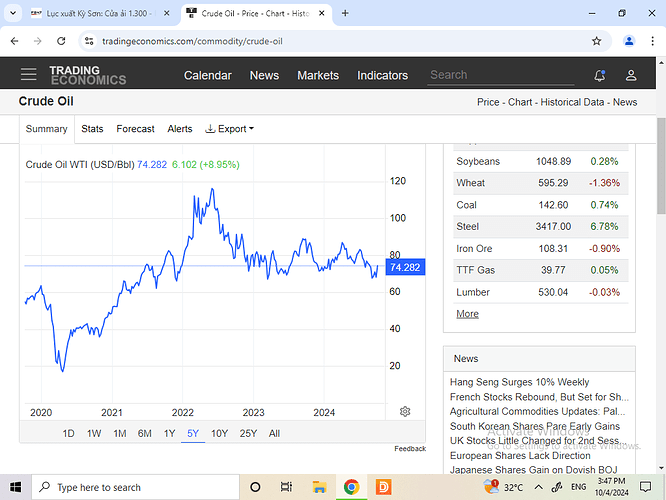Show hidden system tray icons
Screen dimensions: 666x500
(x=538, y=487)
